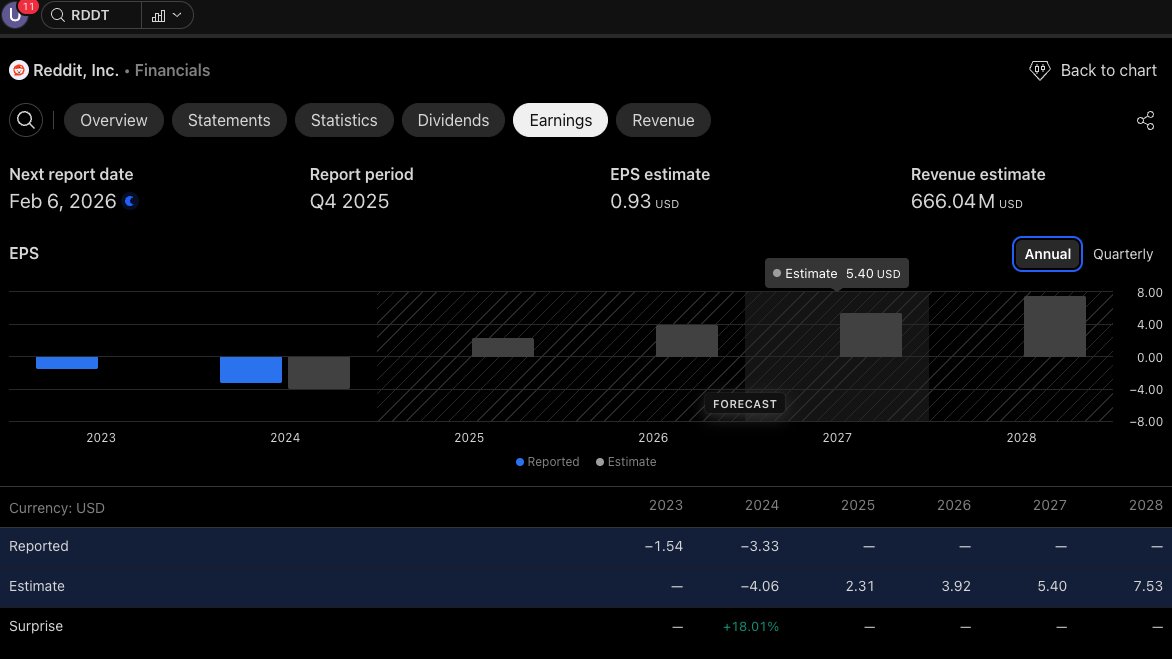
Task: Toggle the Reported legend item
Action: click(547, 462)
